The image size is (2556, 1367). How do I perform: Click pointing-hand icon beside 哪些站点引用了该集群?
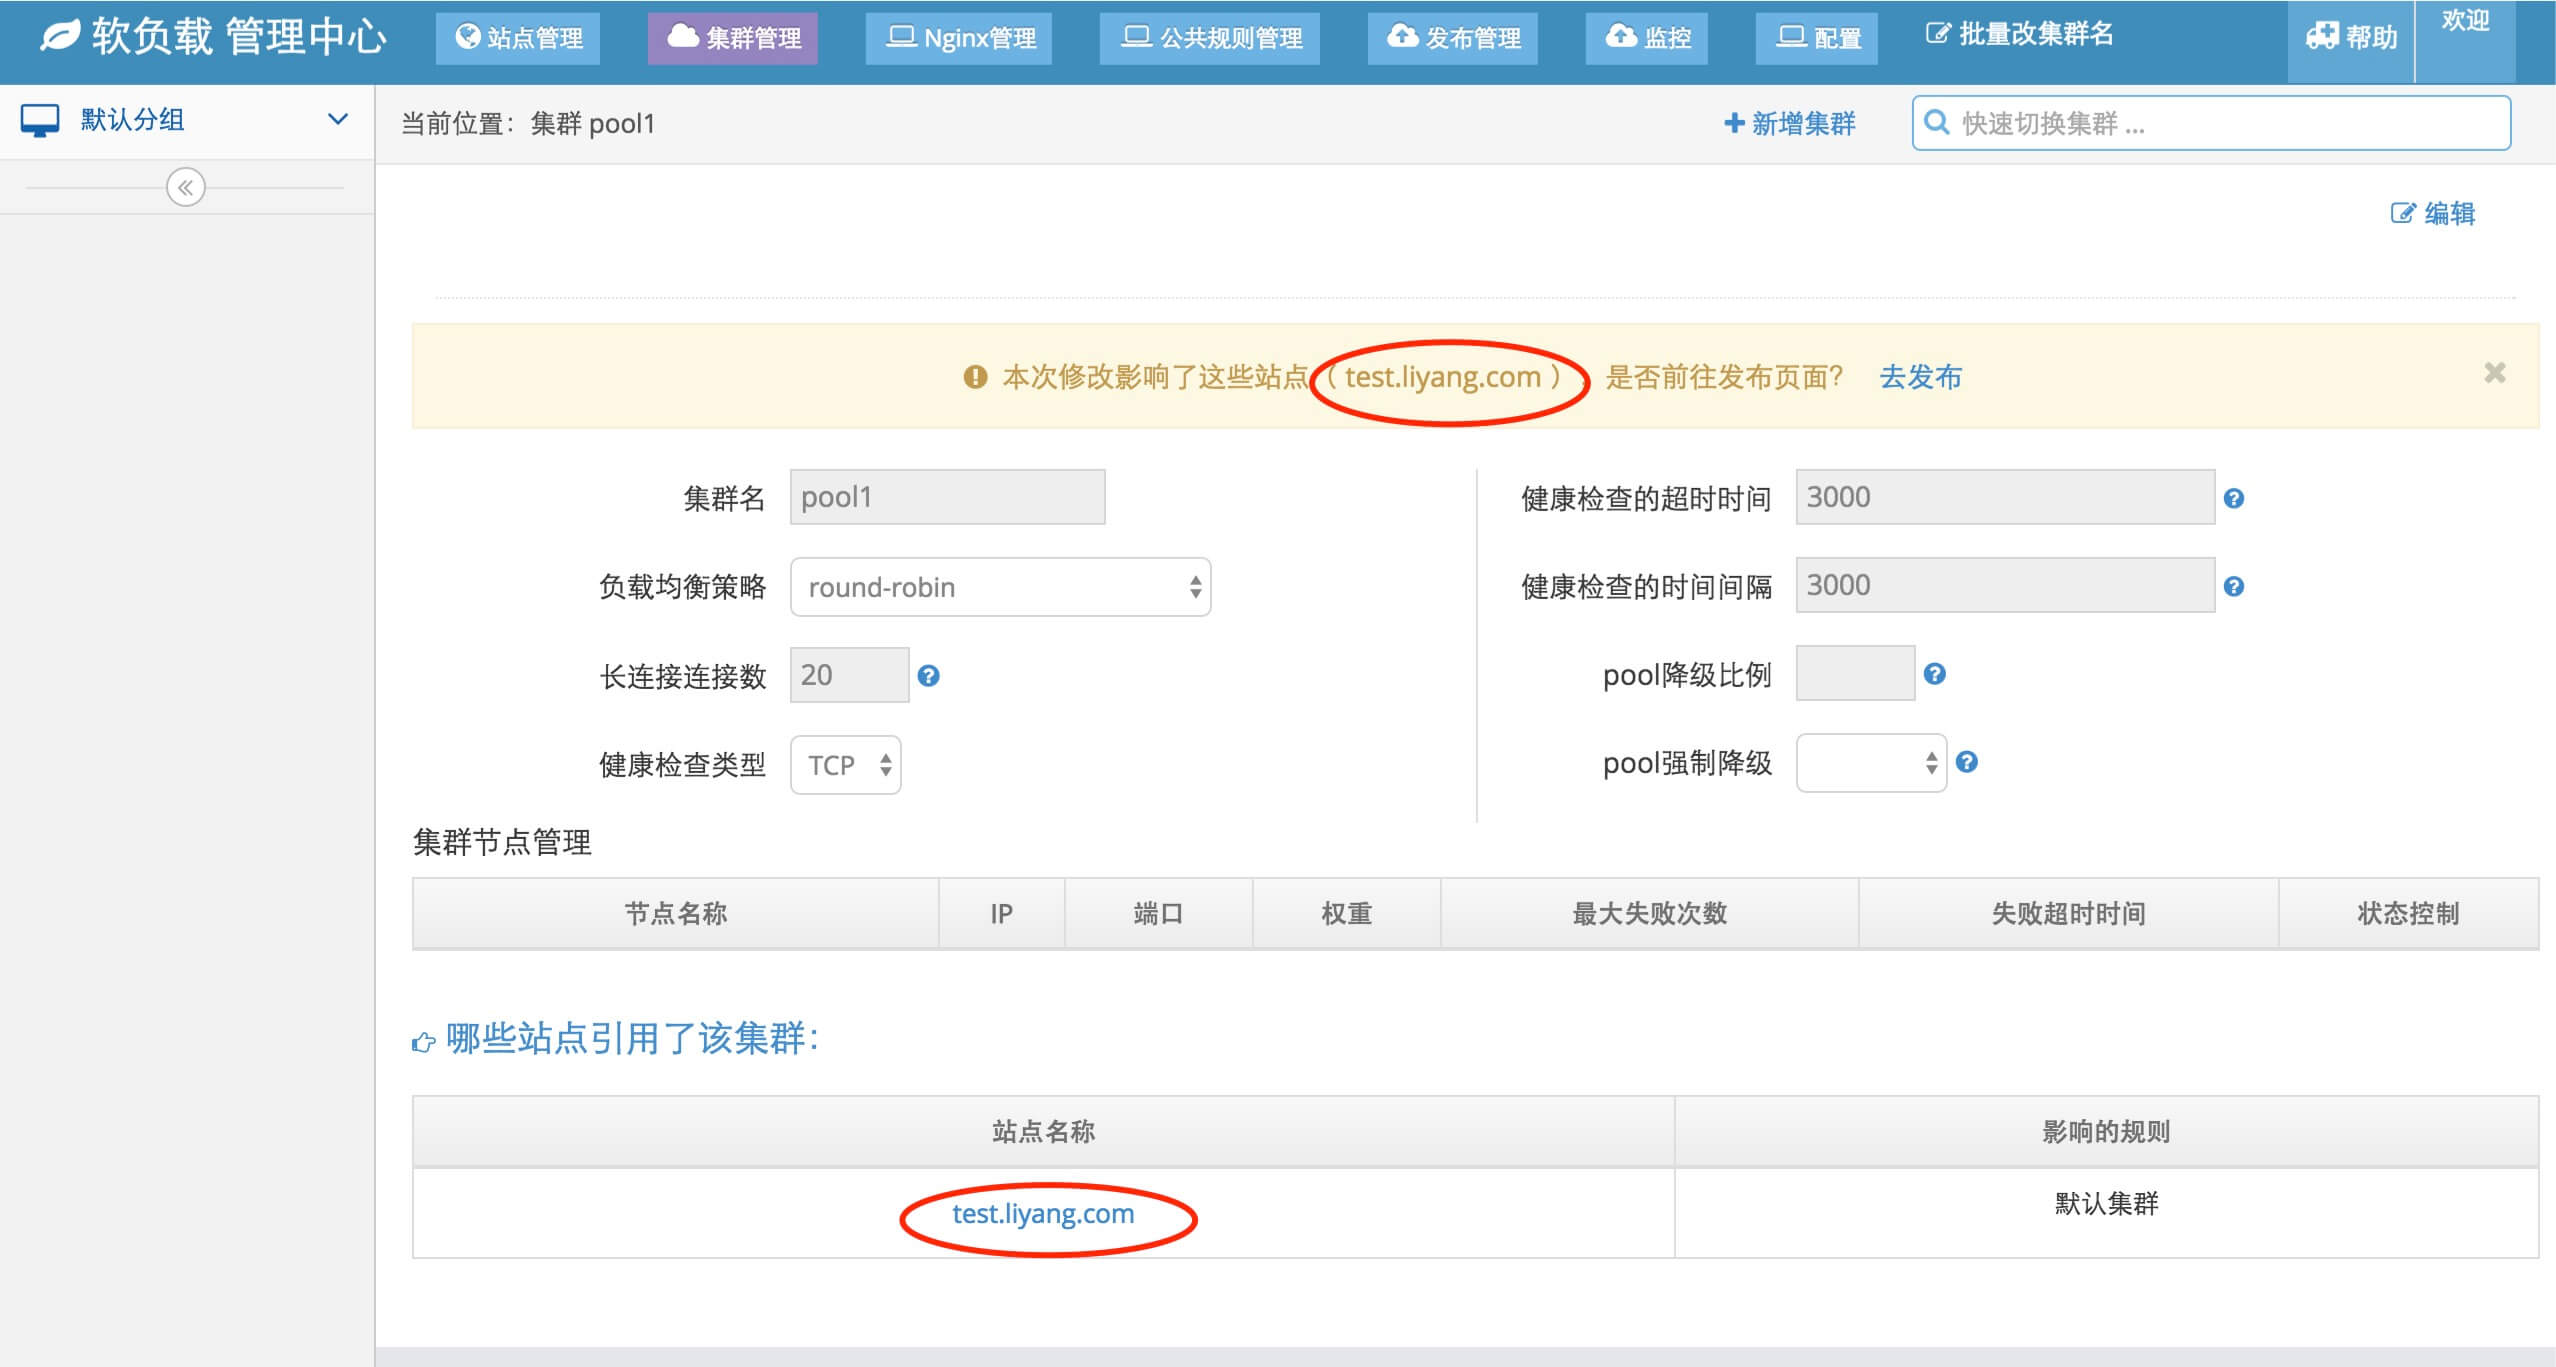point(424,1043)
